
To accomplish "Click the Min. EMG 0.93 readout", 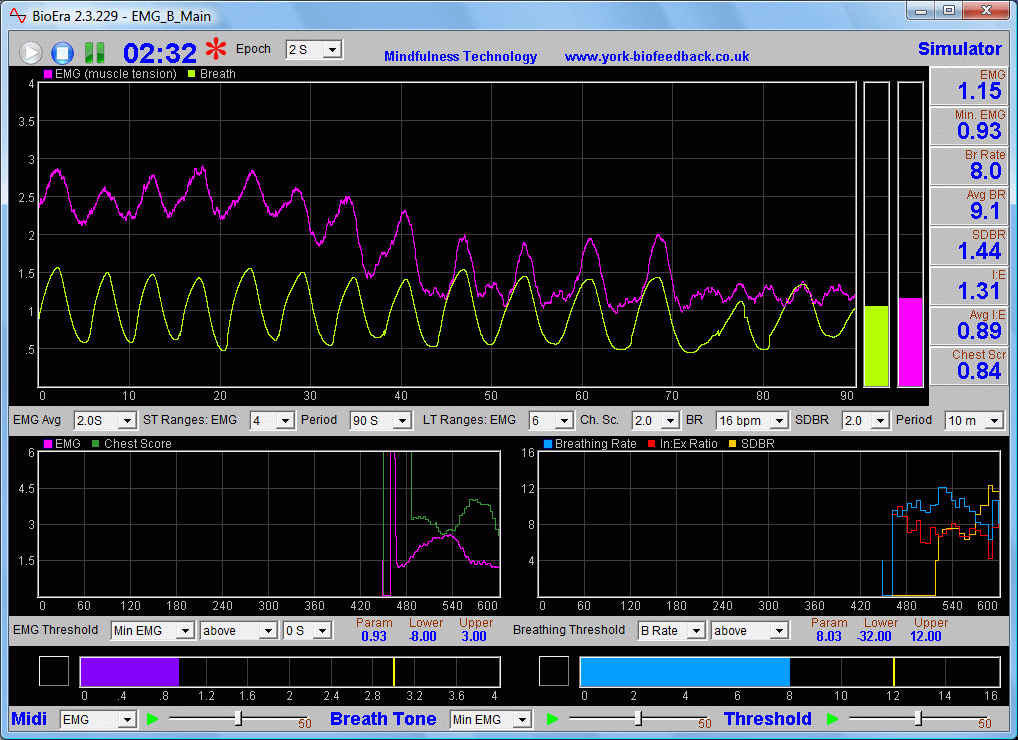I will click(x=968, y=126).
